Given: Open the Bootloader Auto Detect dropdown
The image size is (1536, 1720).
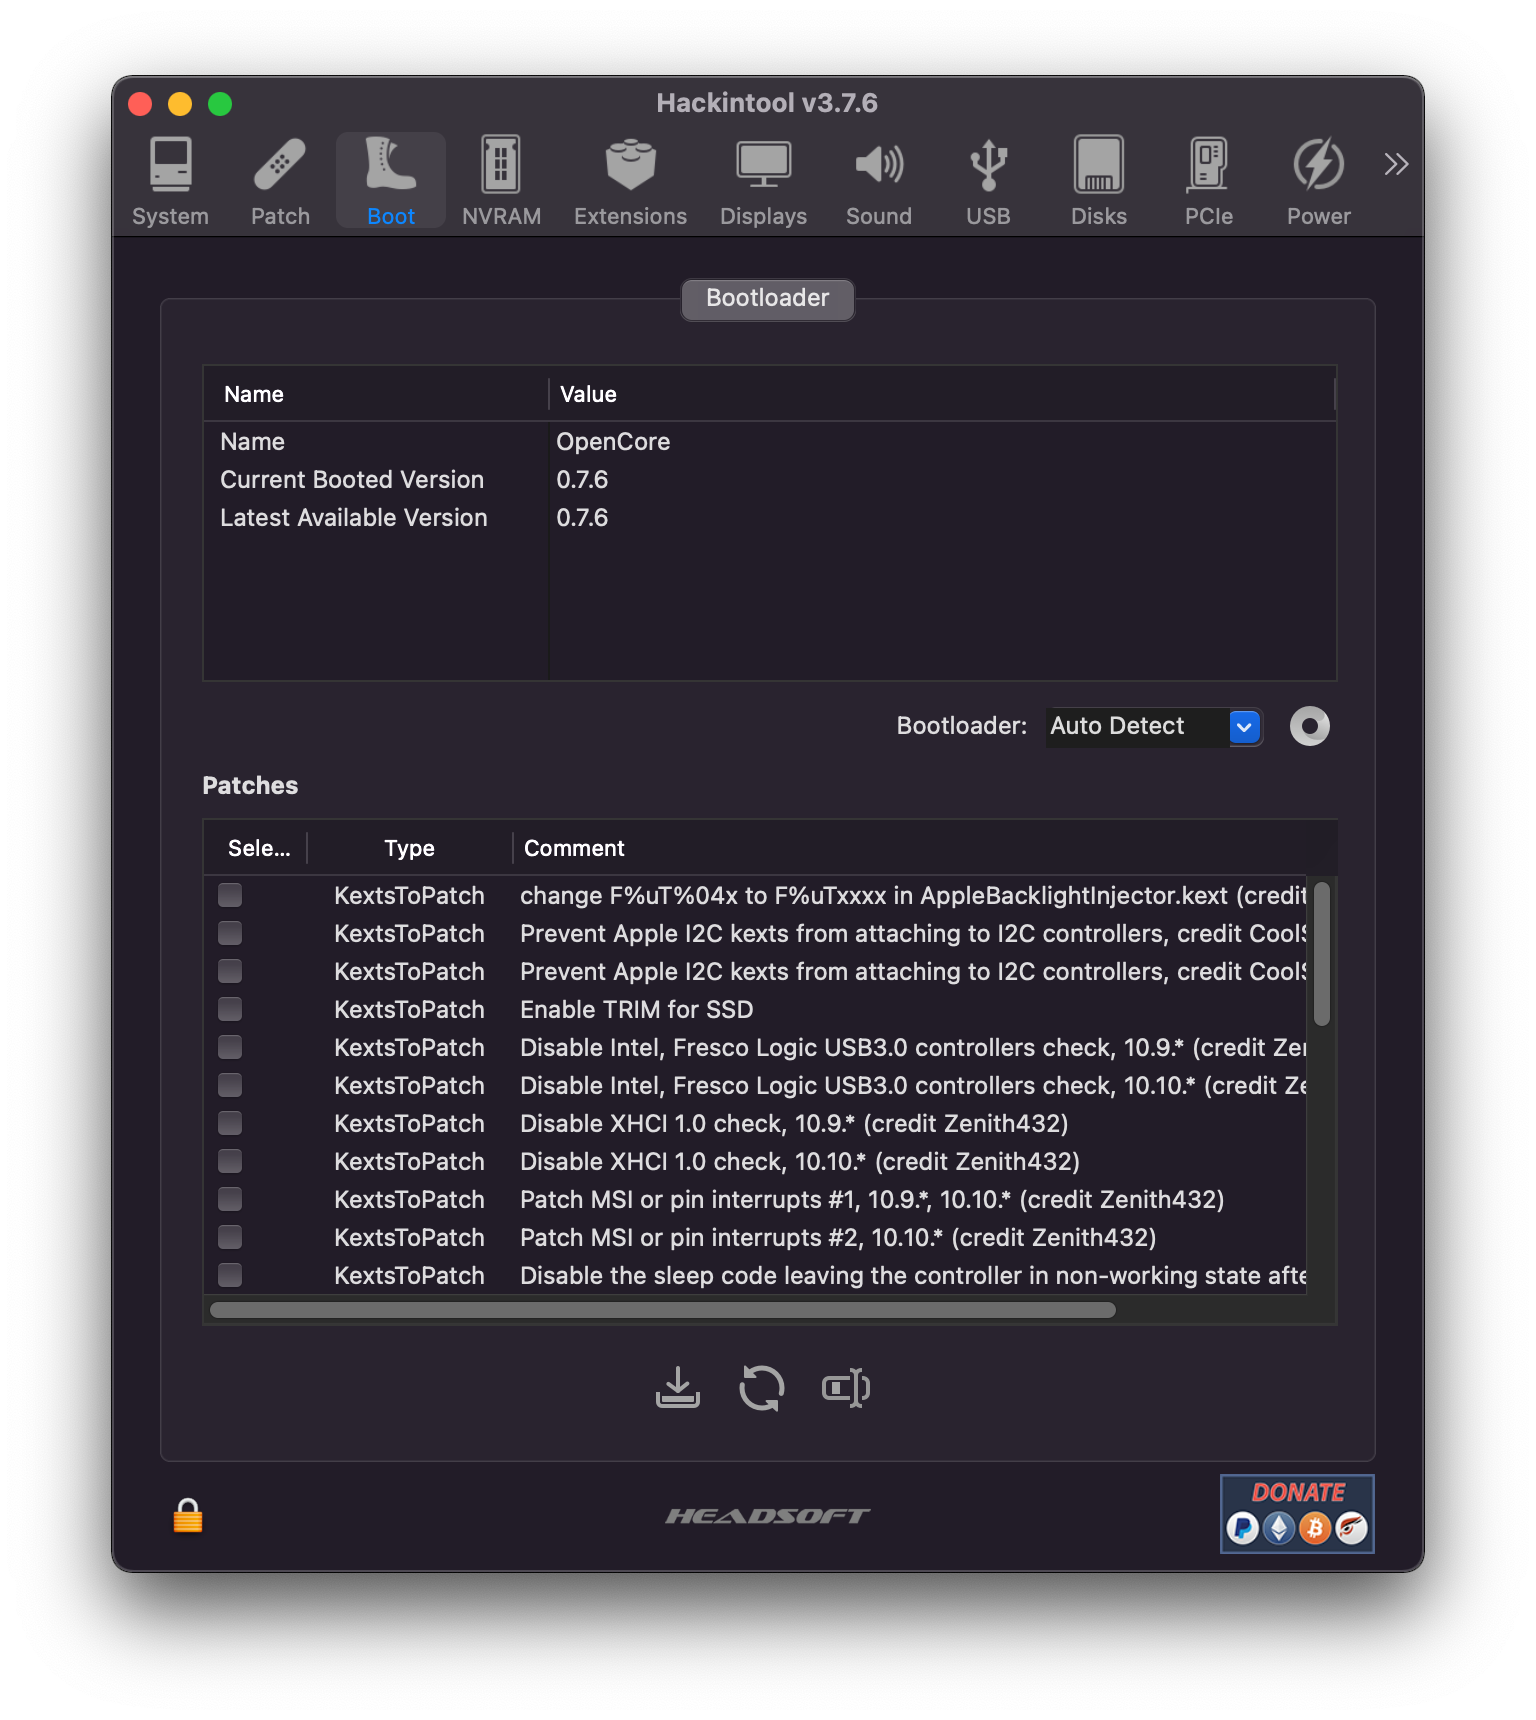Looking at the screenshot, I should tap(1155, 727).
